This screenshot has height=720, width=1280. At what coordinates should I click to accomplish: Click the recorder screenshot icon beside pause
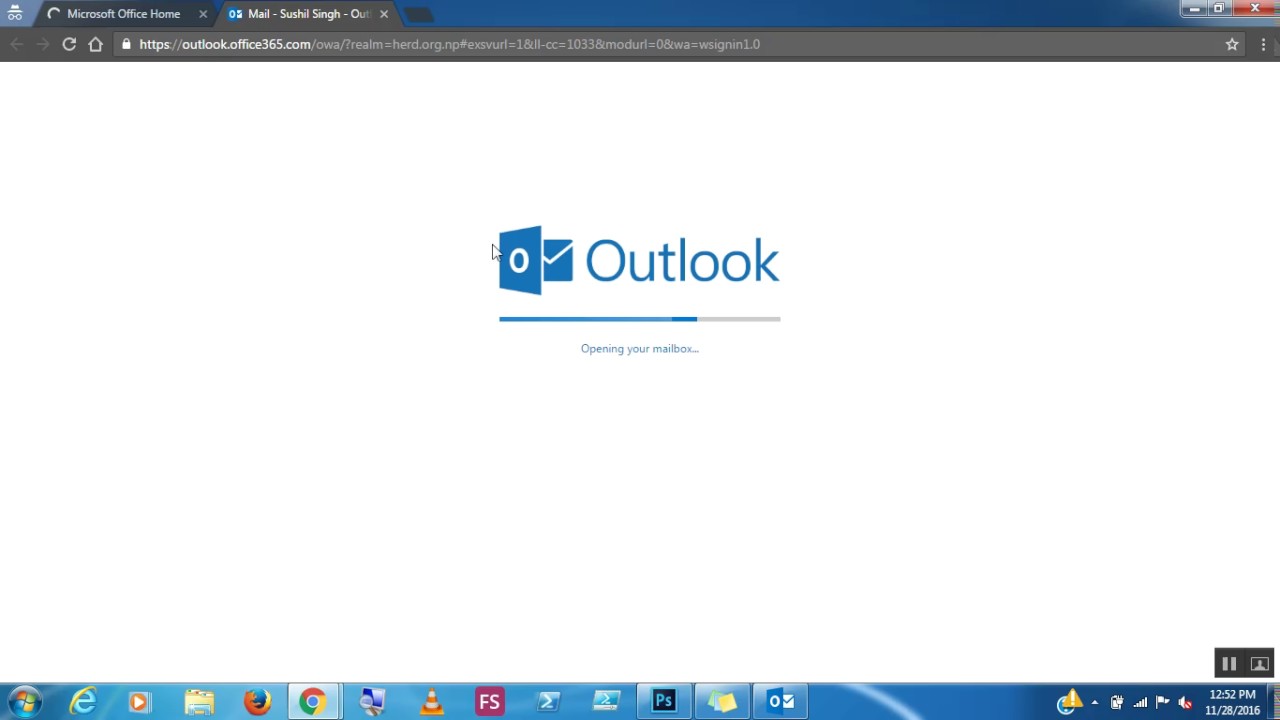1259,664
